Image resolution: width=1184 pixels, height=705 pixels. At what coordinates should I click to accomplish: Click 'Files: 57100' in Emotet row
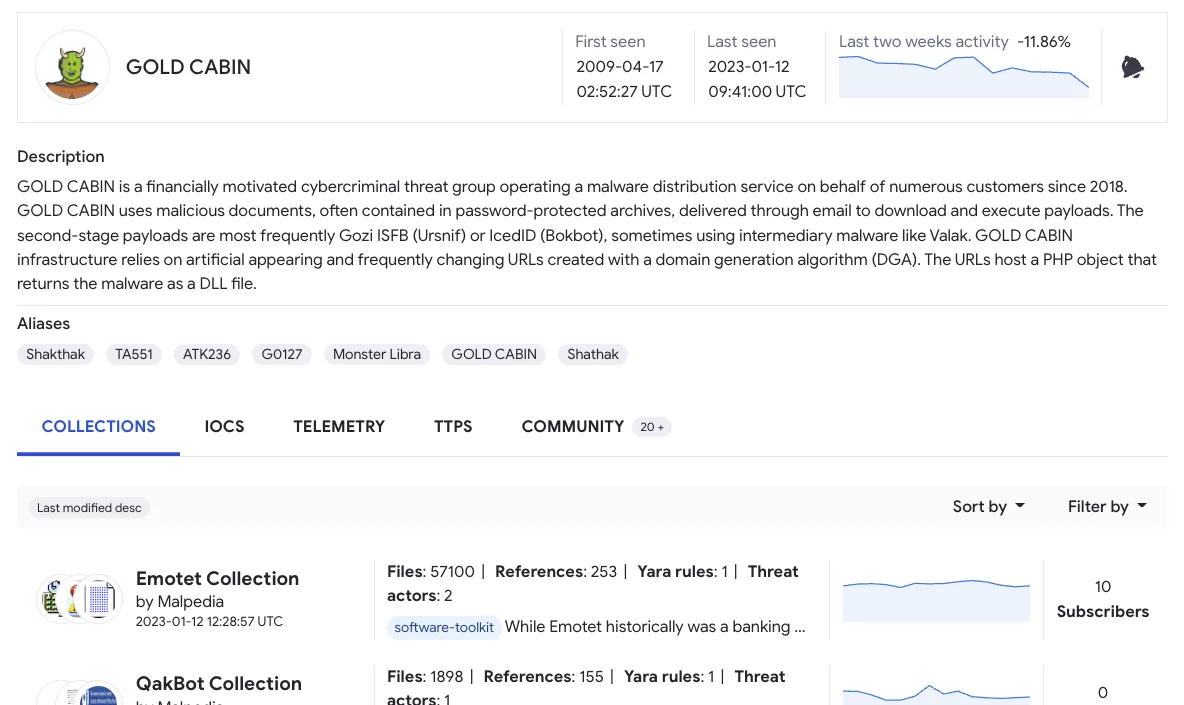pyautogui.click(x=430, y=571)
